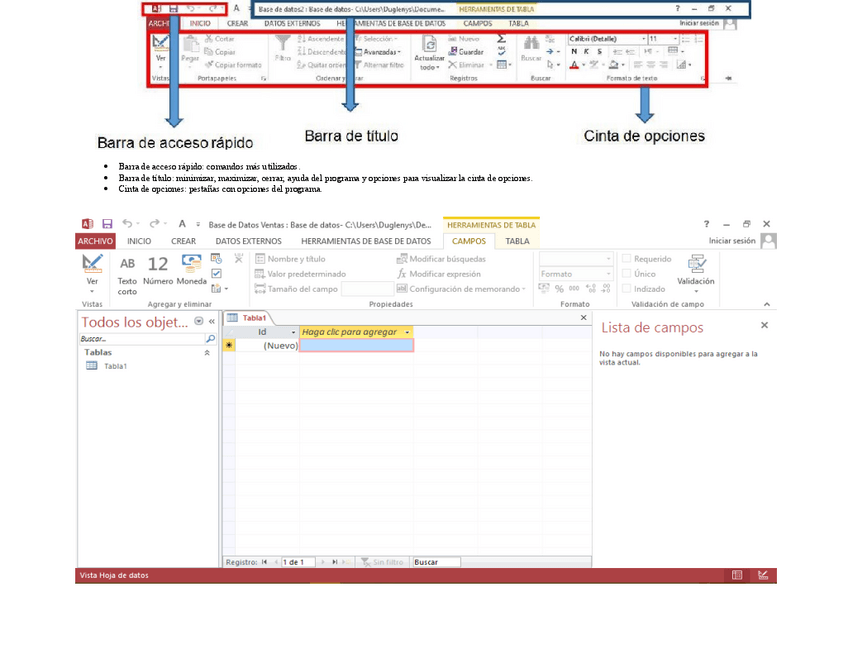The height and width of the screenshot is (654, 848).
Task: Click Modificar búsquedas button
Action: (441, 259)
